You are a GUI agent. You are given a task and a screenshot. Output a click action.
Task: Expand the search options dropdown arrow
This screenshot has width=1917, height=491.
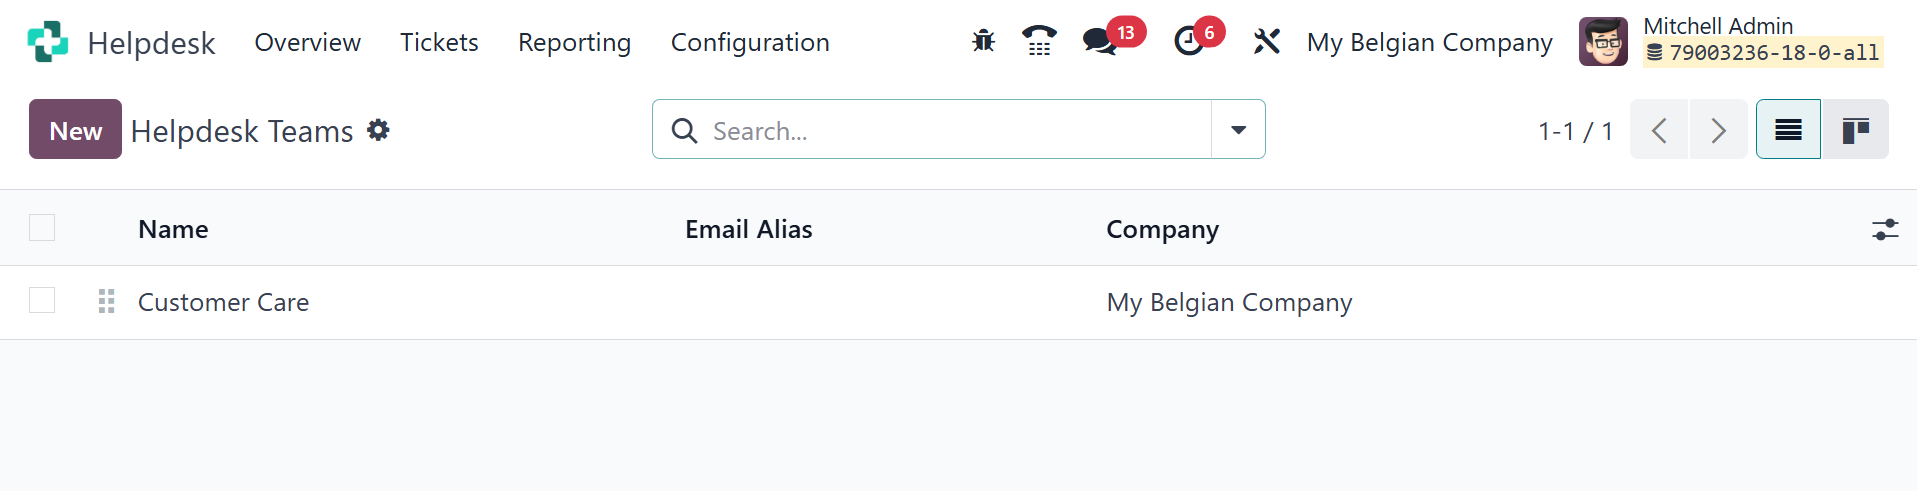pos(1238,130)
